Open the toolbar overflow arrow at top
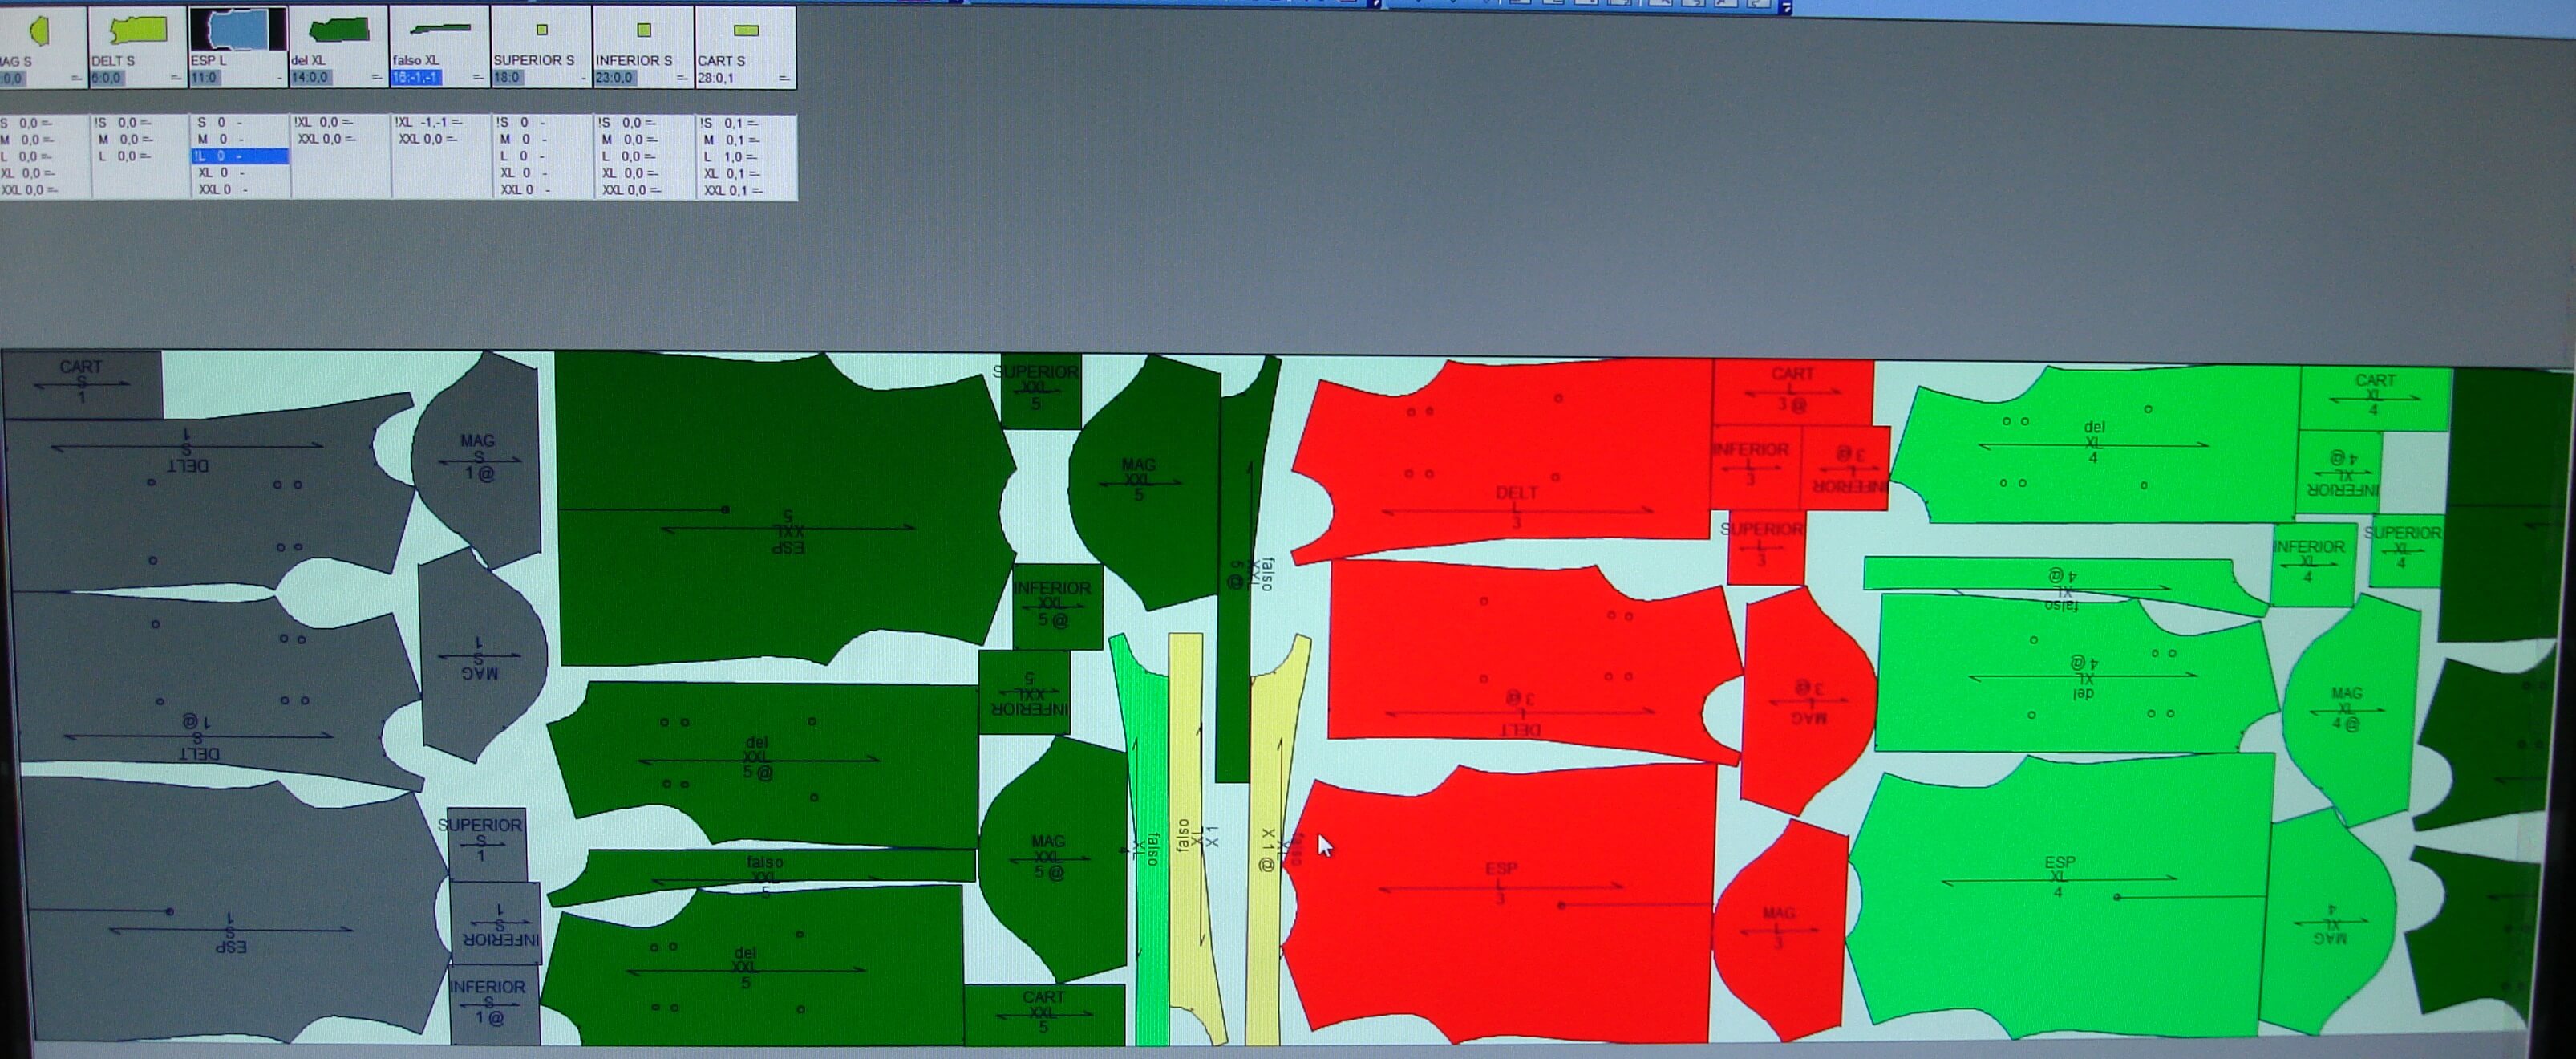This screenshot has width=2576, height=1059. coord(1787,7)
